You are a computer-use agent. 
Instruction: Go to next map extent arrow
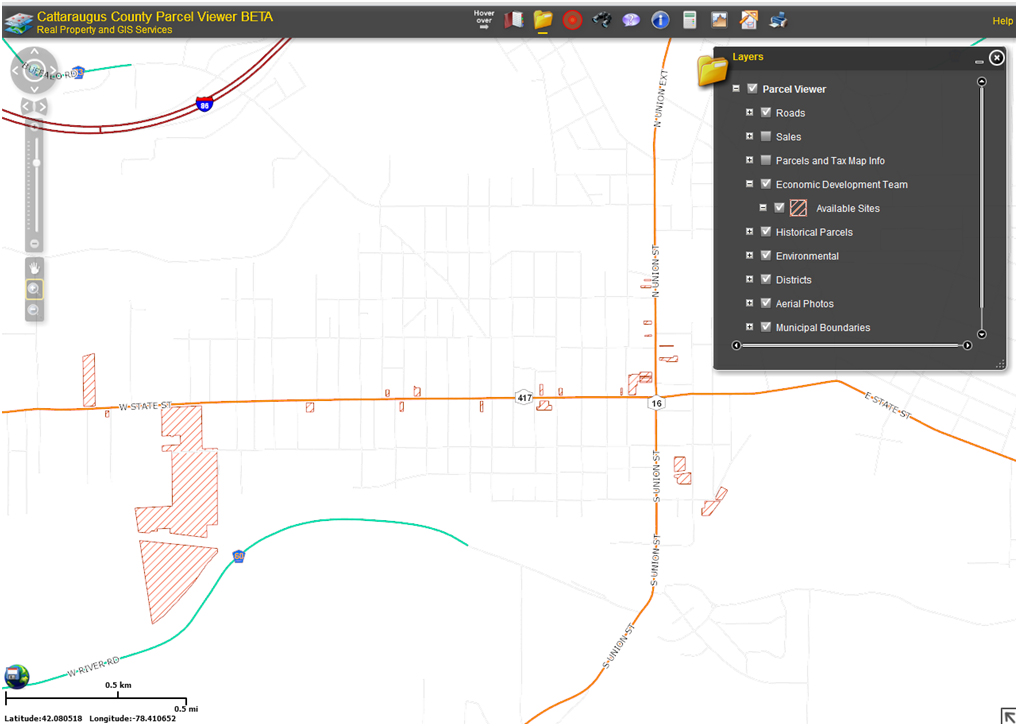pyautogui.click(x=42, y=106)
